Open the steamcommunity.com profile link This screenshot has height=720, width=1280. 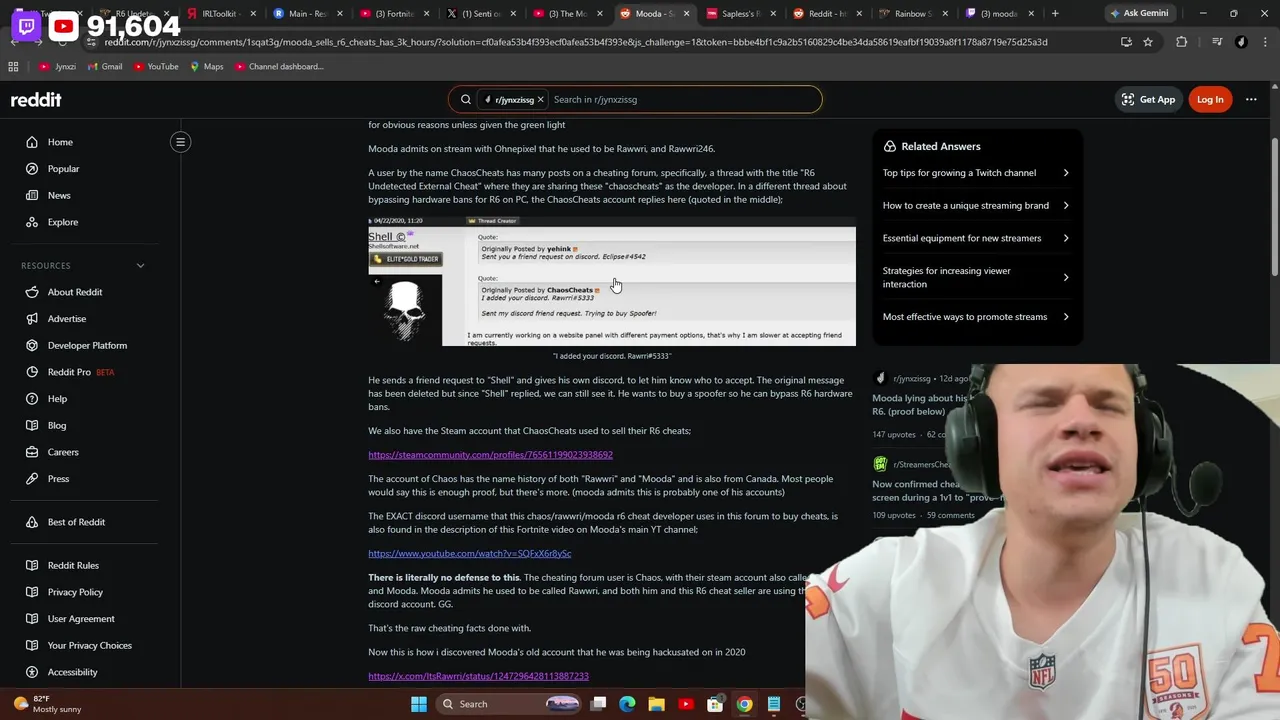(x=490, y=455)
